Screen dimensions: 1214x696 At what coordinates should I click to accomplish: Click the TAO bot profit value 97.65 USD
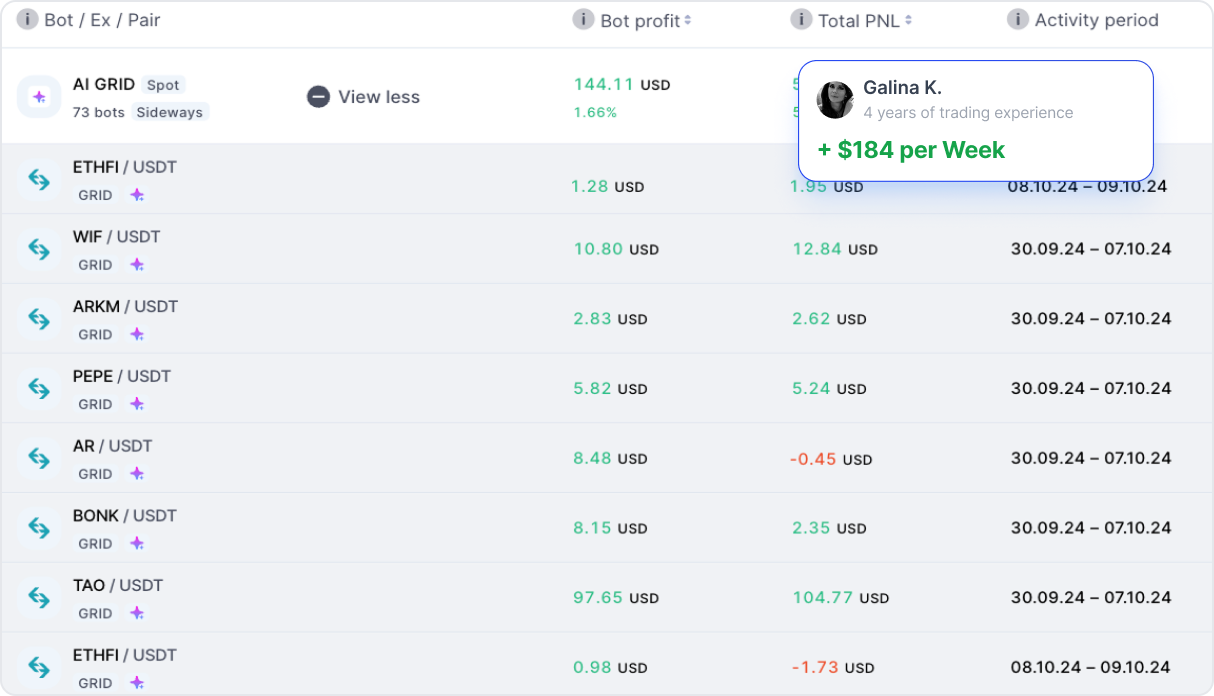click(616, 598)
